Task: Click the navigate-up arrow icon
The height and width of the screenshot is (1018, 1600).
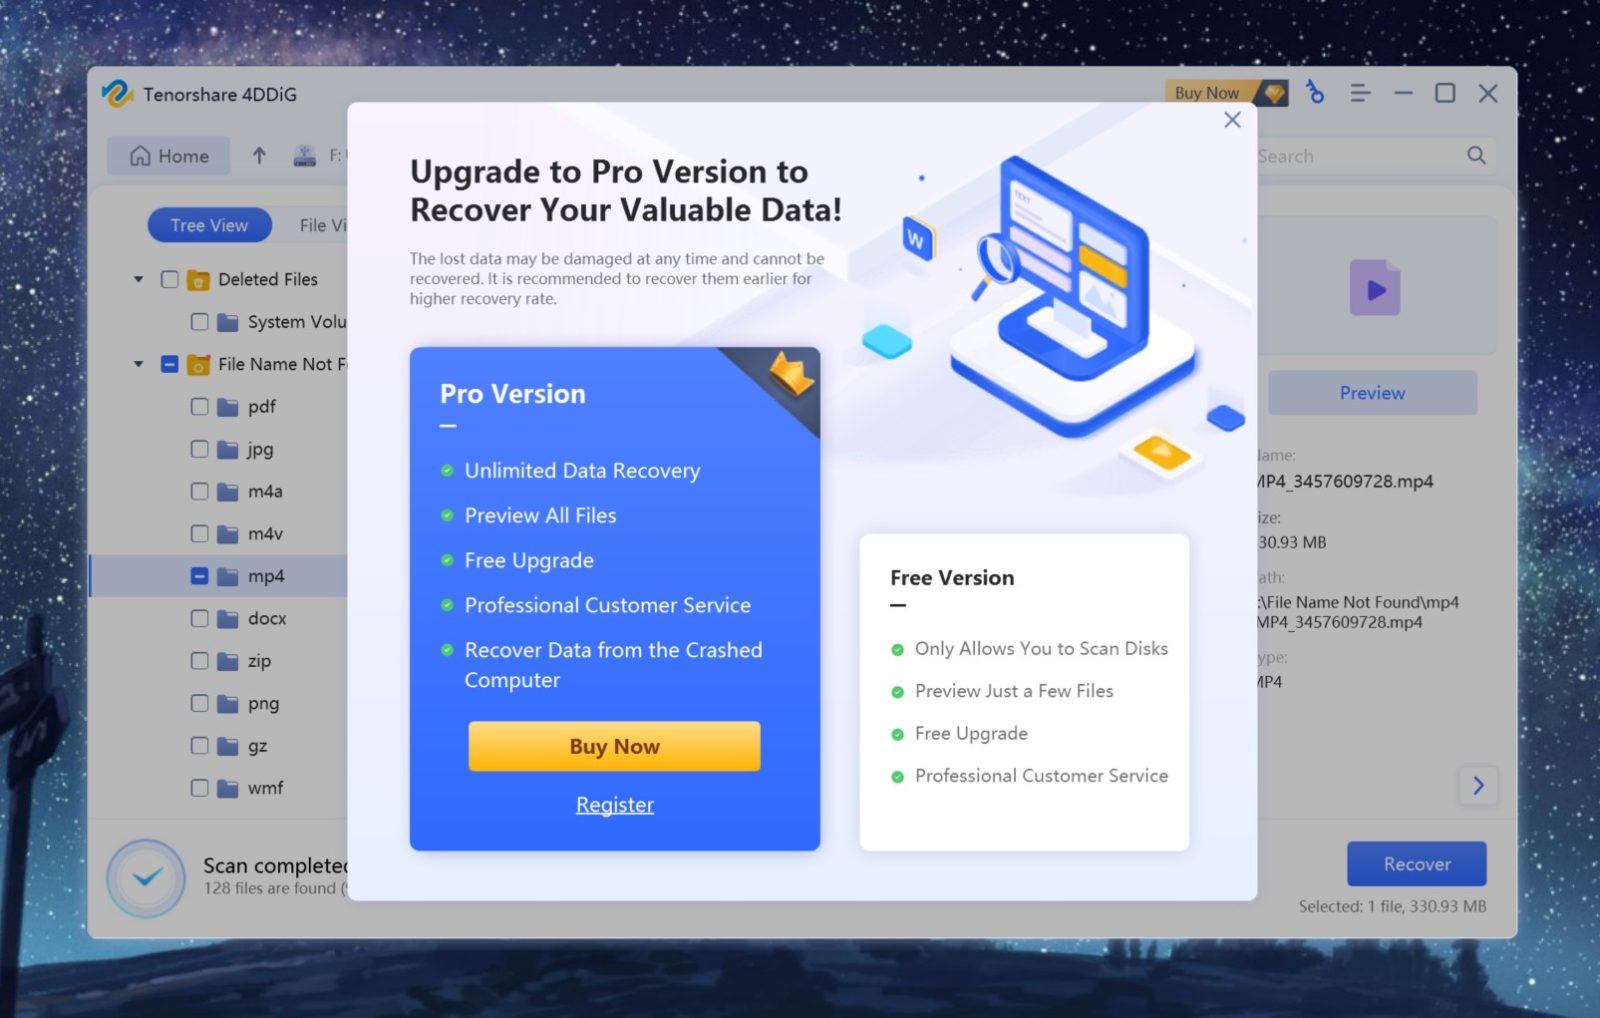Action: [258, 155]
